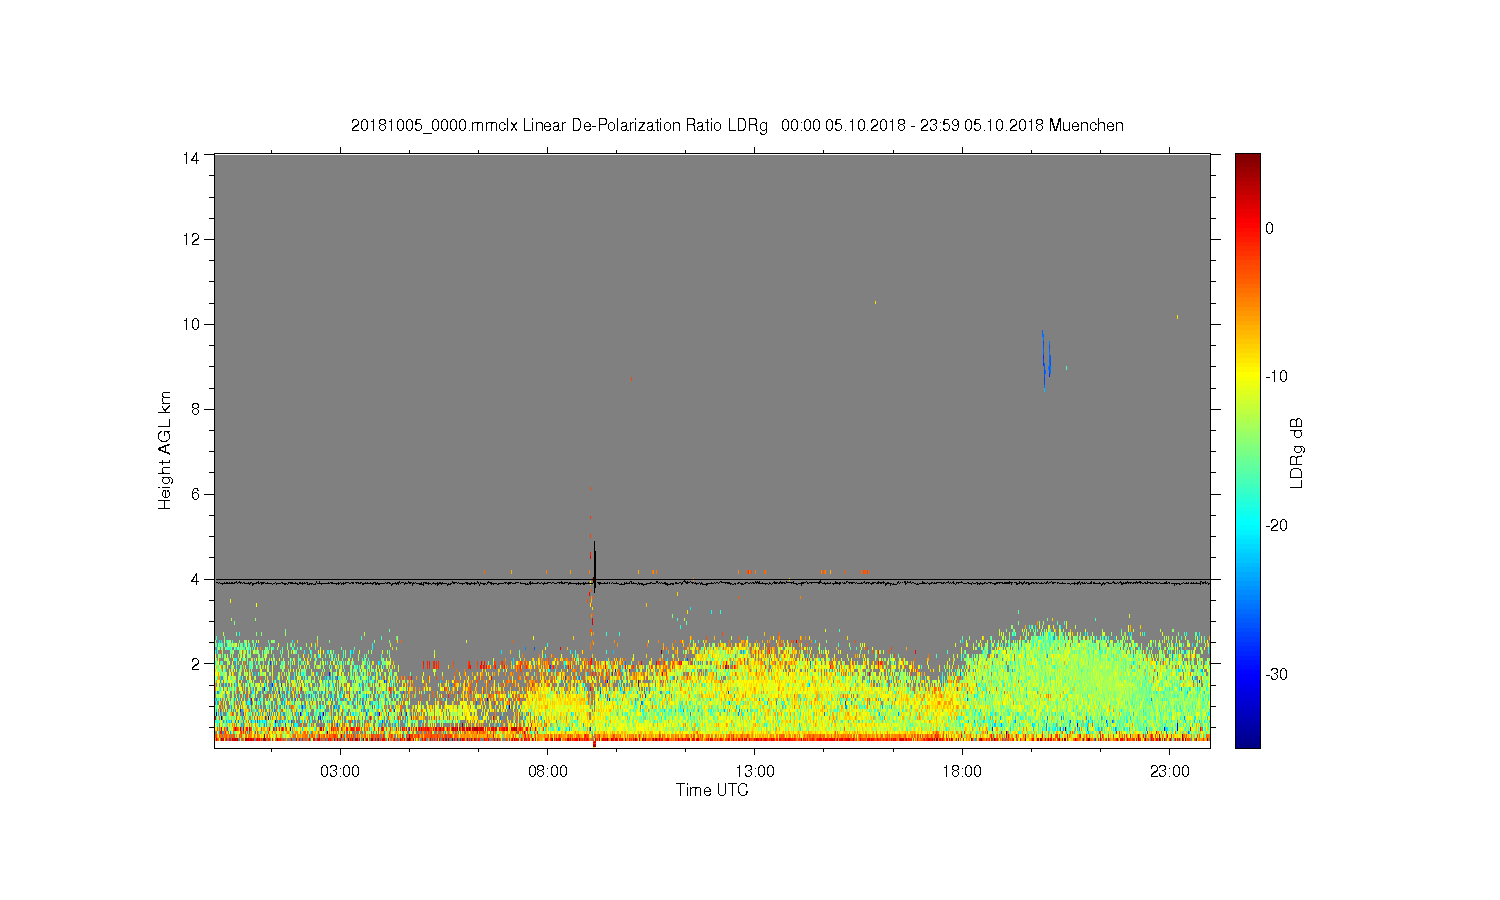1500x900 pixels.
Task: Click the 23:00 time tick label
Action: 1170,772
